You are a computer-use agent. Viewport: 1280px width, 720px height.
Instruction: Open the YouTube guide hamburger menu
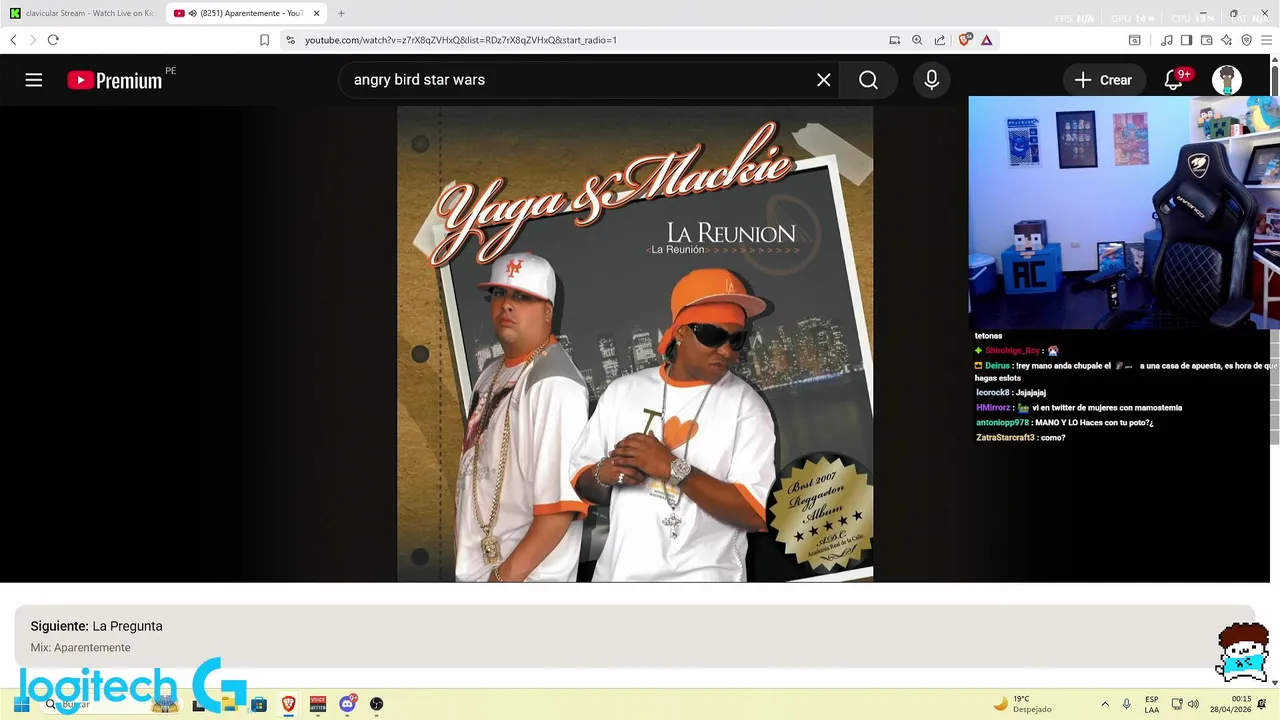click(34, 80)
